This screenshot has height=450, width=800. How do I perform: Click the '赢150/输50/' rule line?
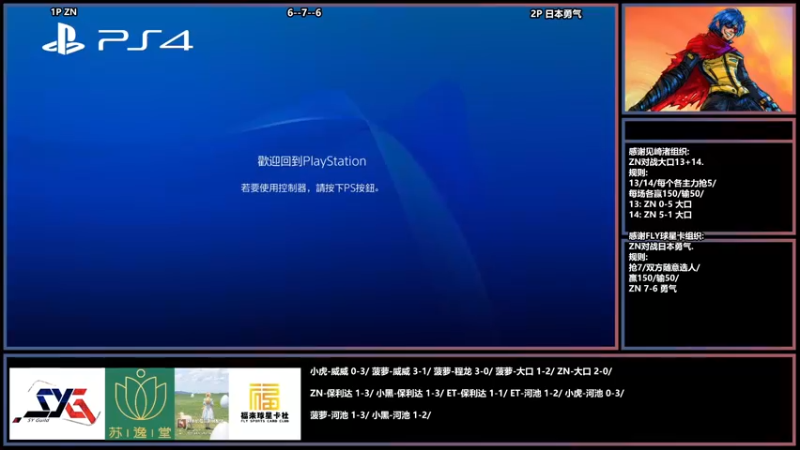pos(654,278)
